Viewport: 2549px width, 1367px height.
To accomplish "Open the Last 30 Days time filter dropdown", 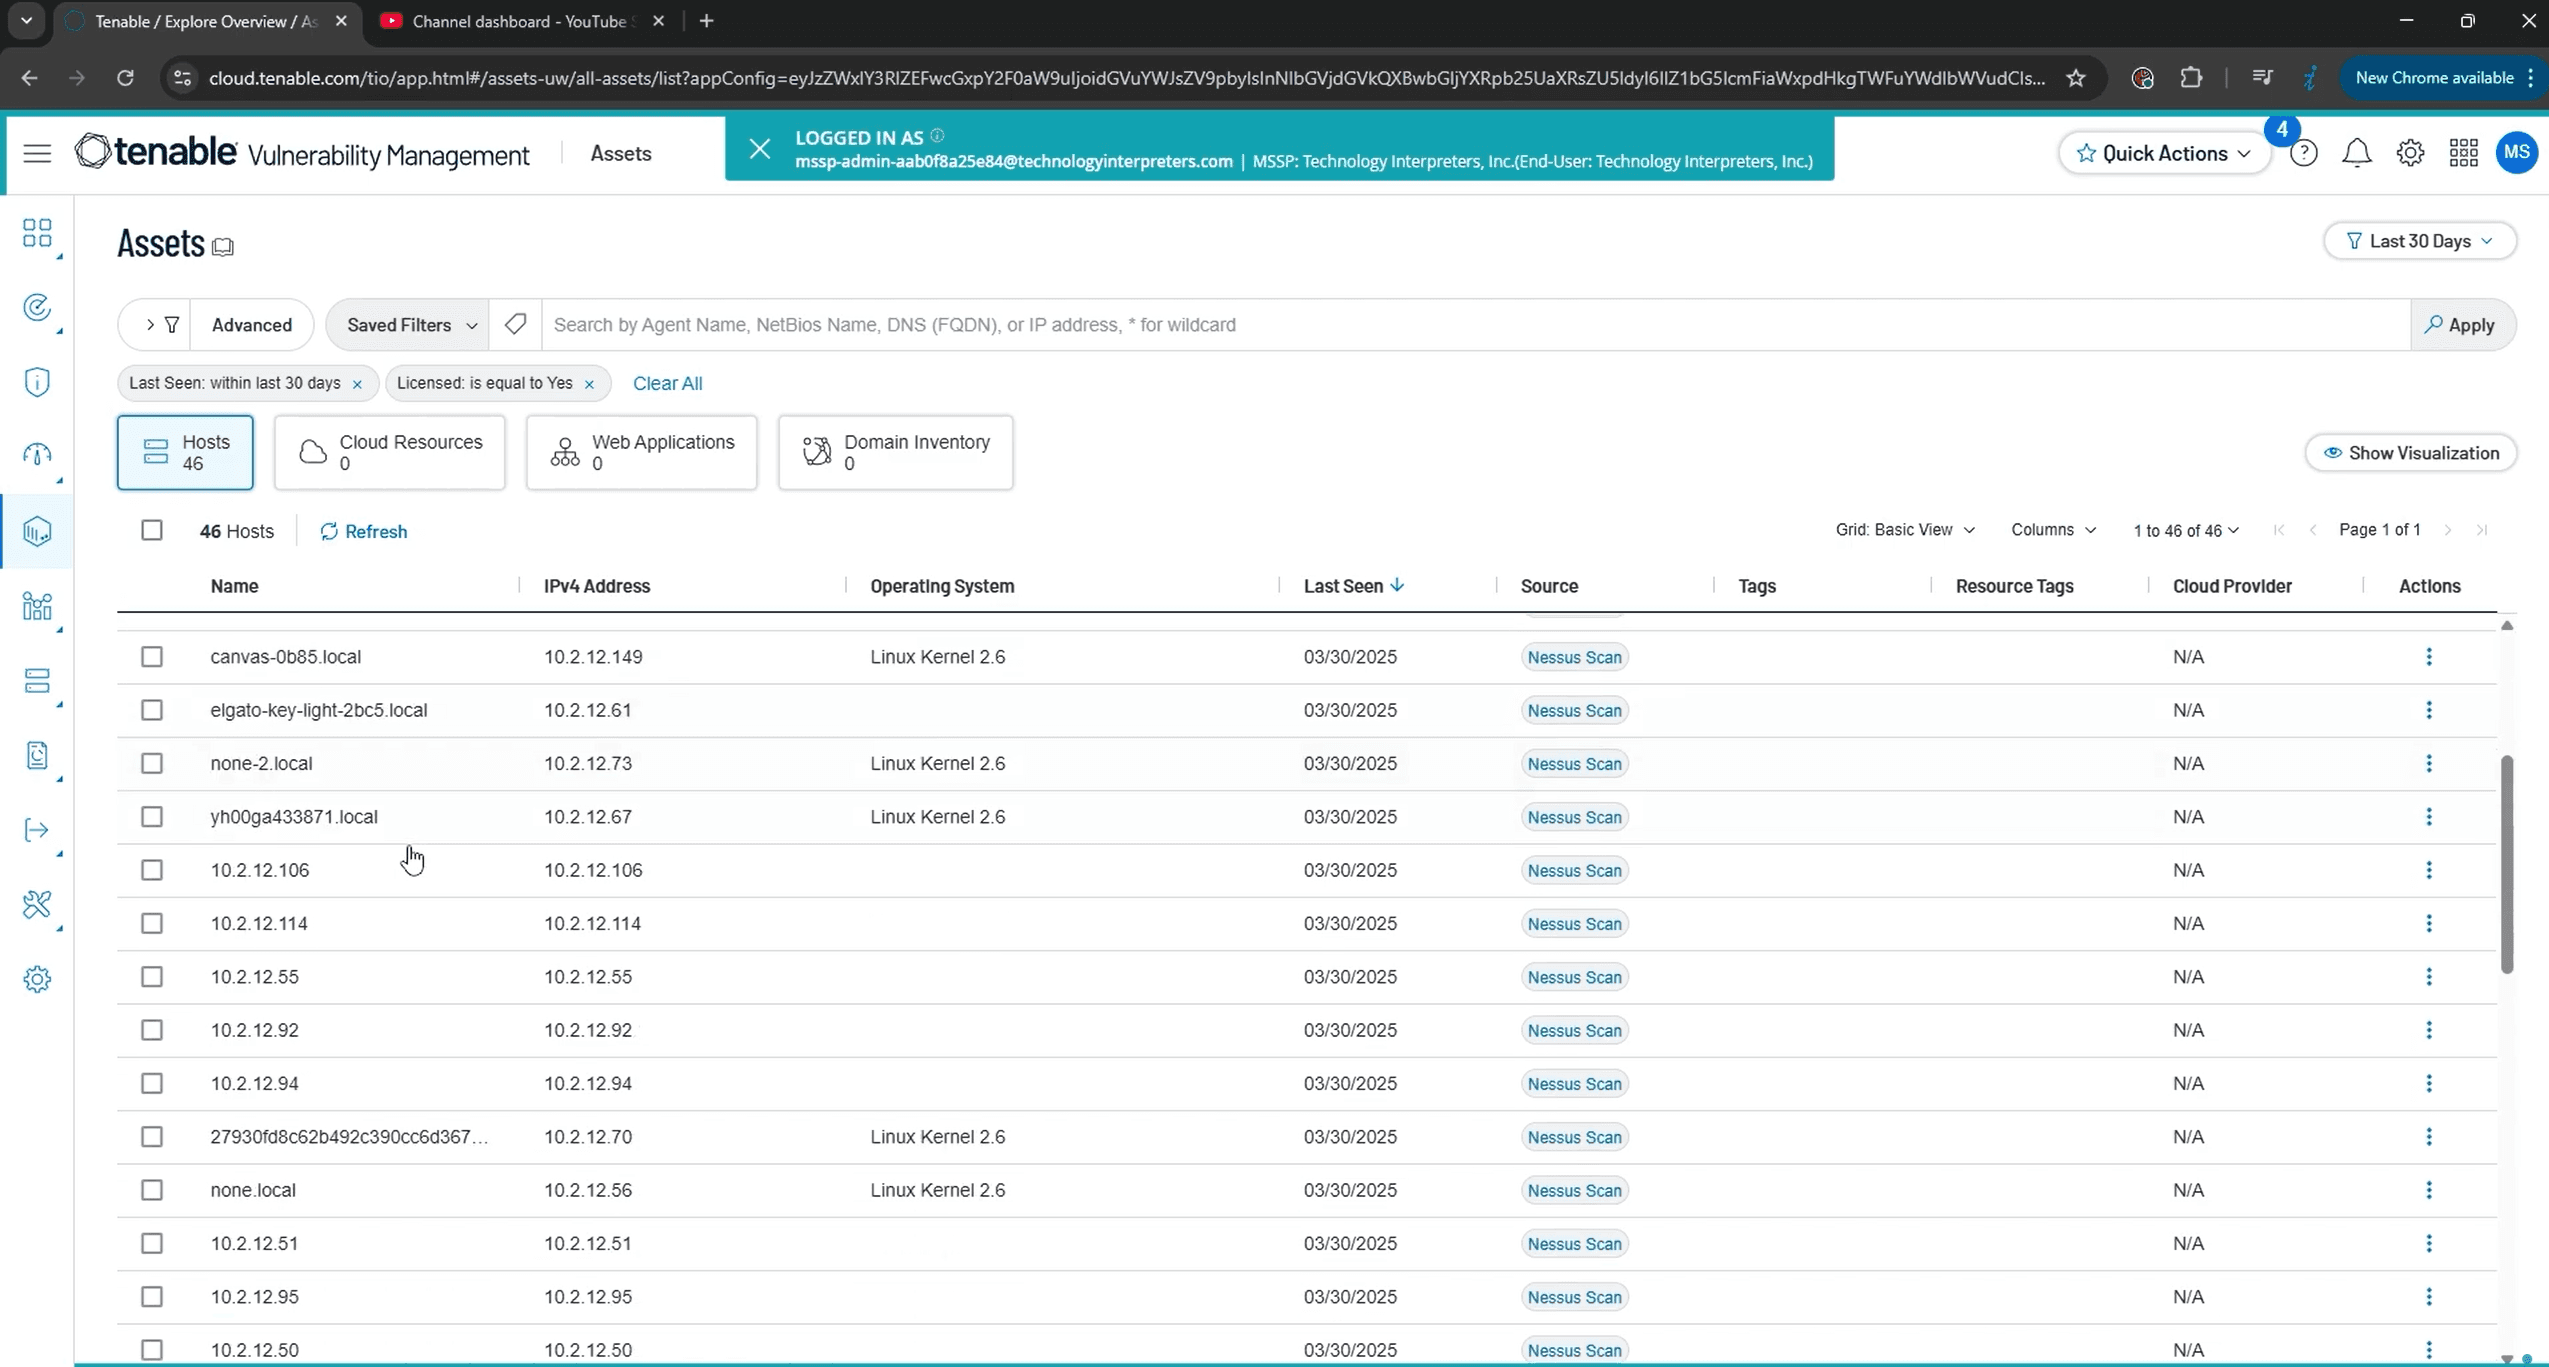I will [x=2419, y=240].
